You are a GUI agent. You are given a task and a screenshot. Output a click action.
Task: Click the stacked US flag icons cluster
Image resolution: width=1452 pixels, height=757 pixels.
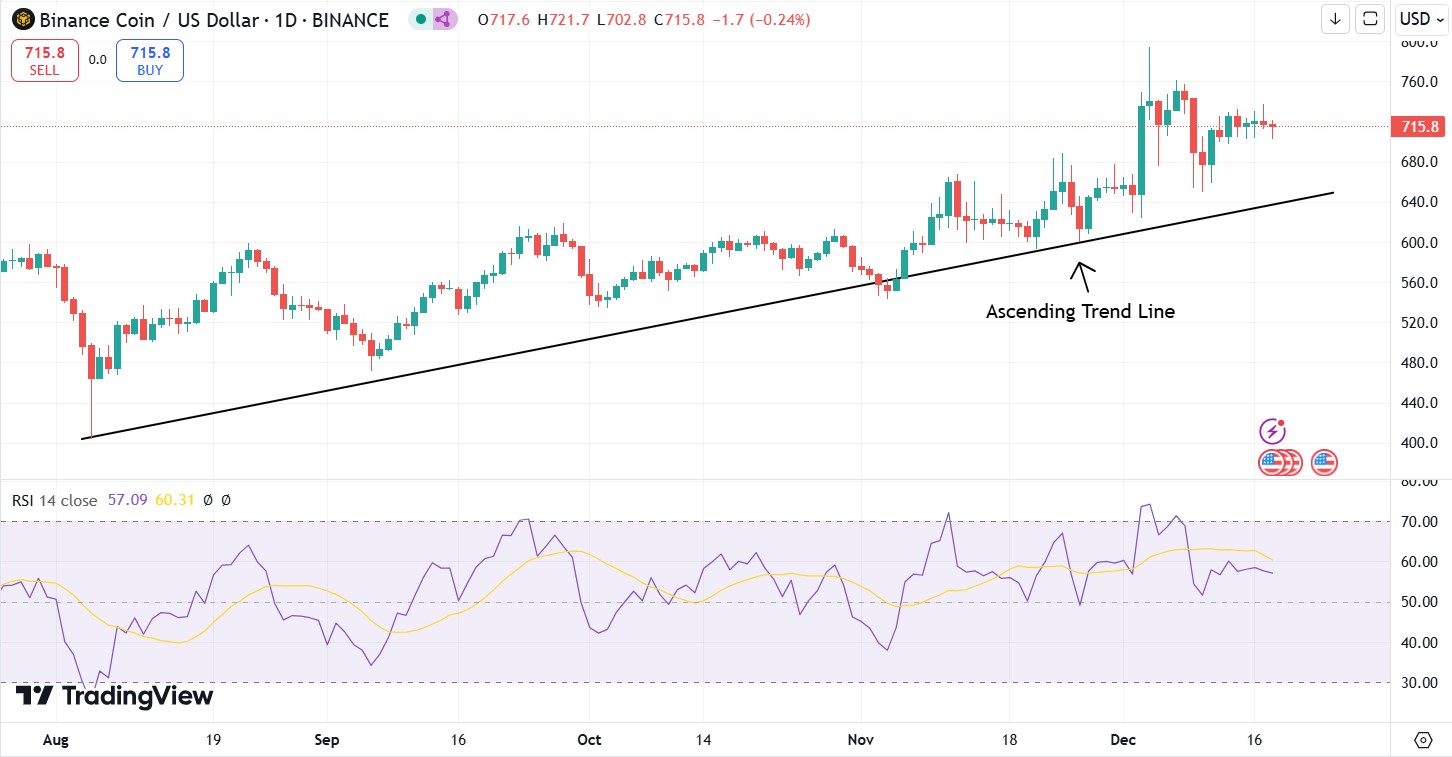1280,462
